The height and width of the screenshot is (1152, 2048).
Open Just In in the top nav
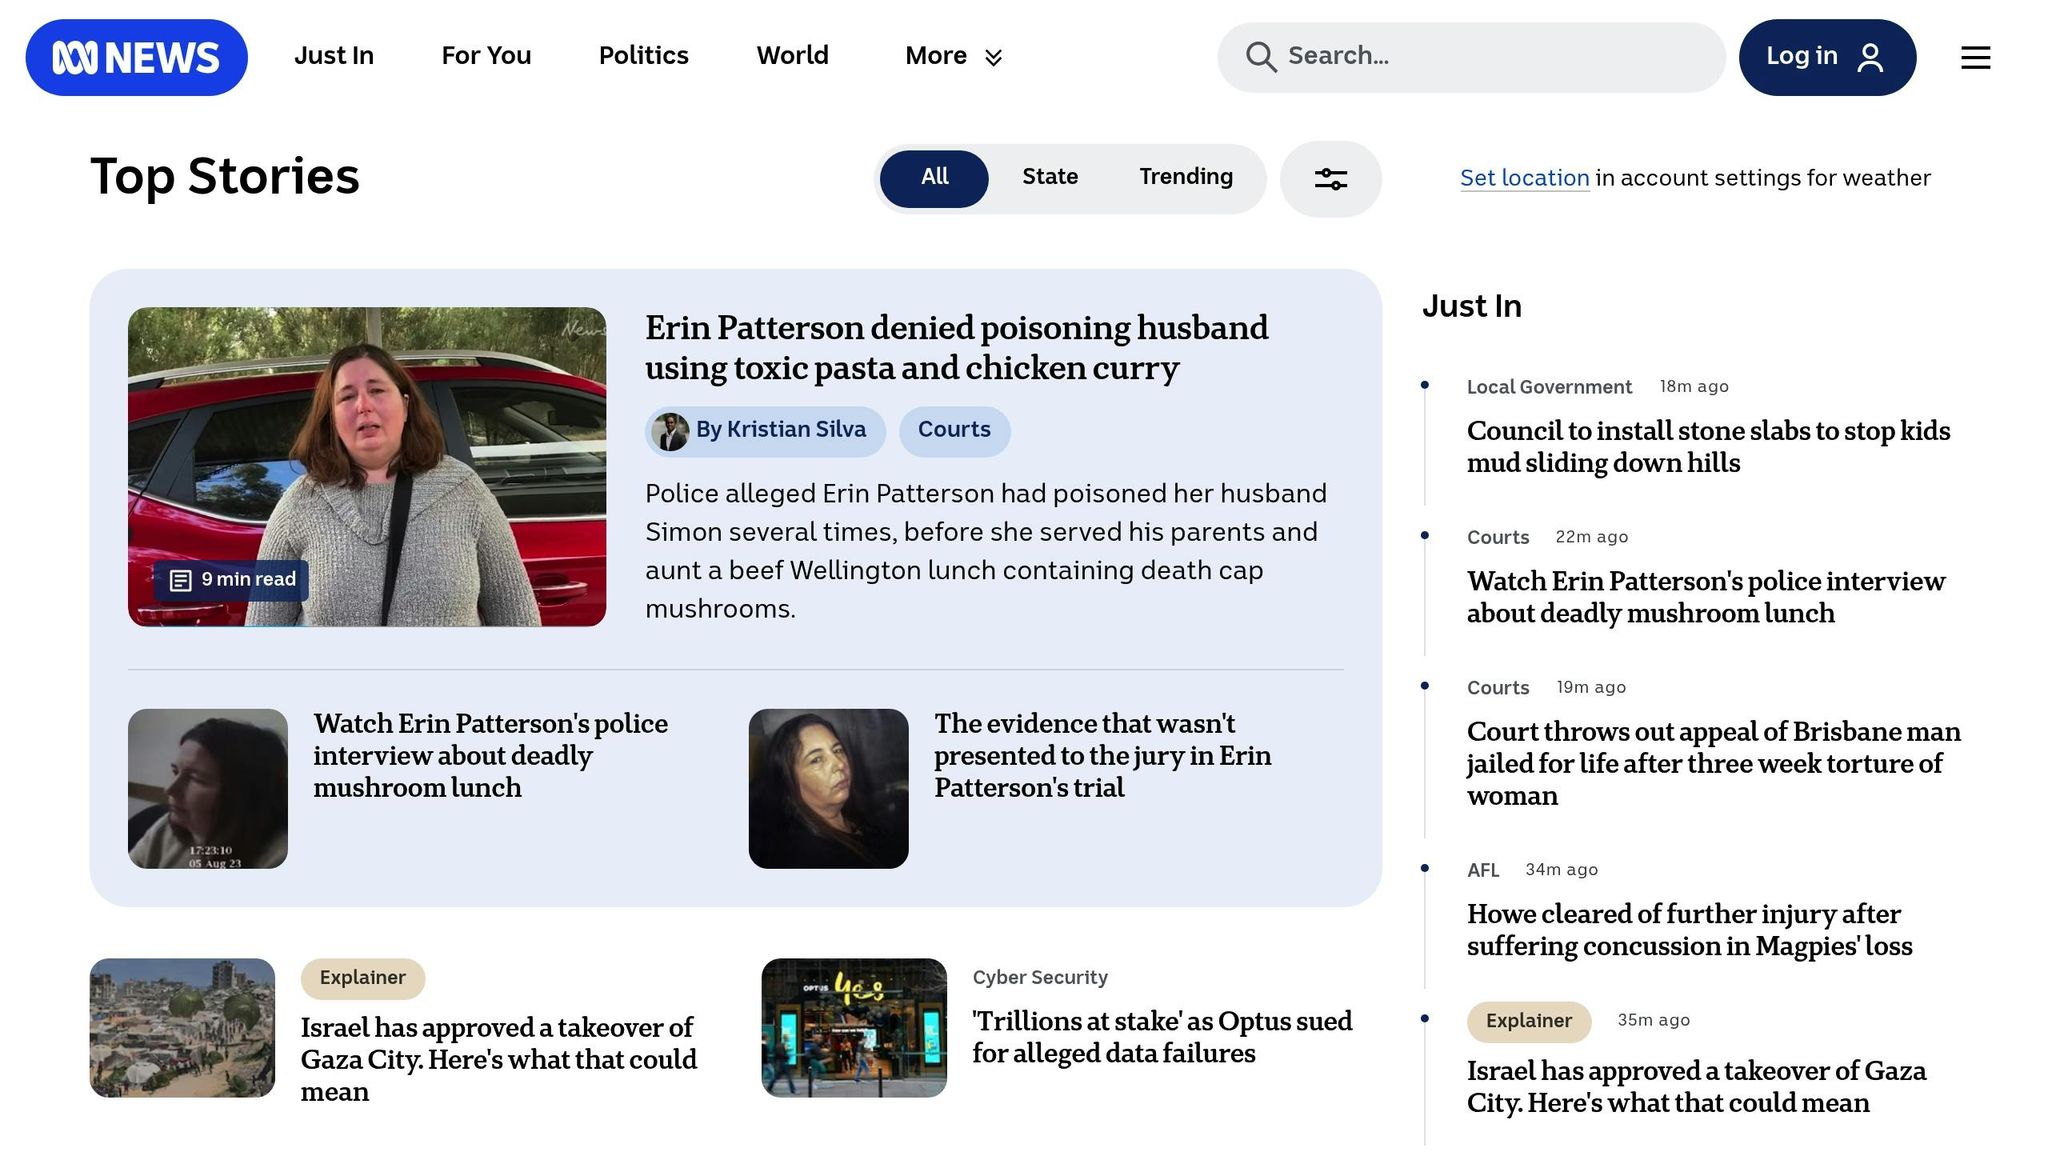[334, 56]
